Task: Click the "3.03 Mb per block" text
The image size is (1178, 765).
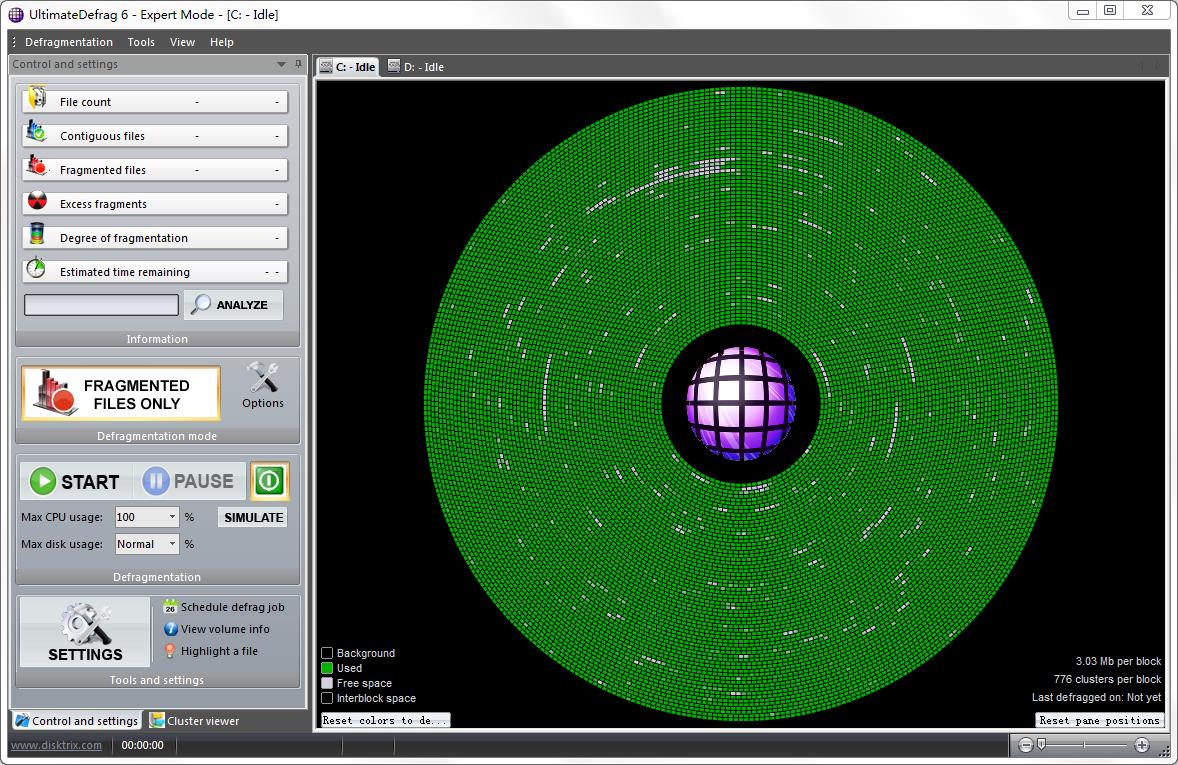Action: [x=1118, y=661]
